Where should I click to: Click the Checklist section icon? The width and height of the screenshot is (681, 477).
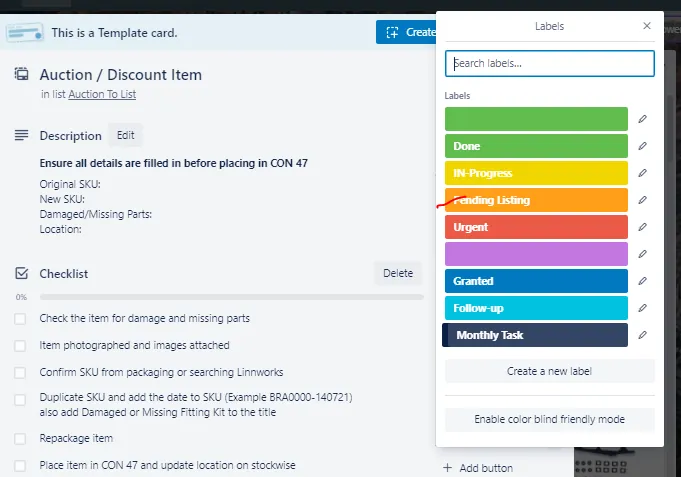point(21,273)
